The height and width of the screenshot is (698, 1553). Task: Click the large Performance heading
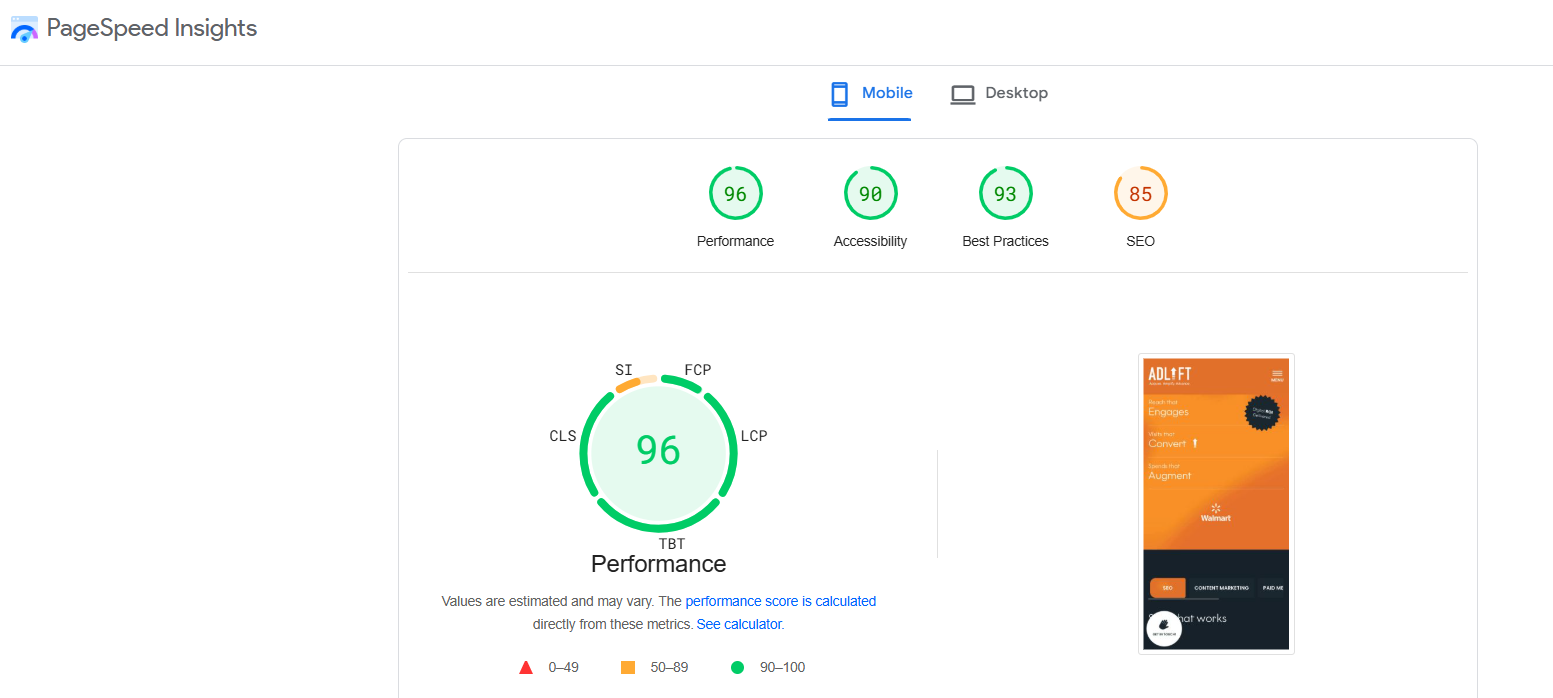point(658,564)
